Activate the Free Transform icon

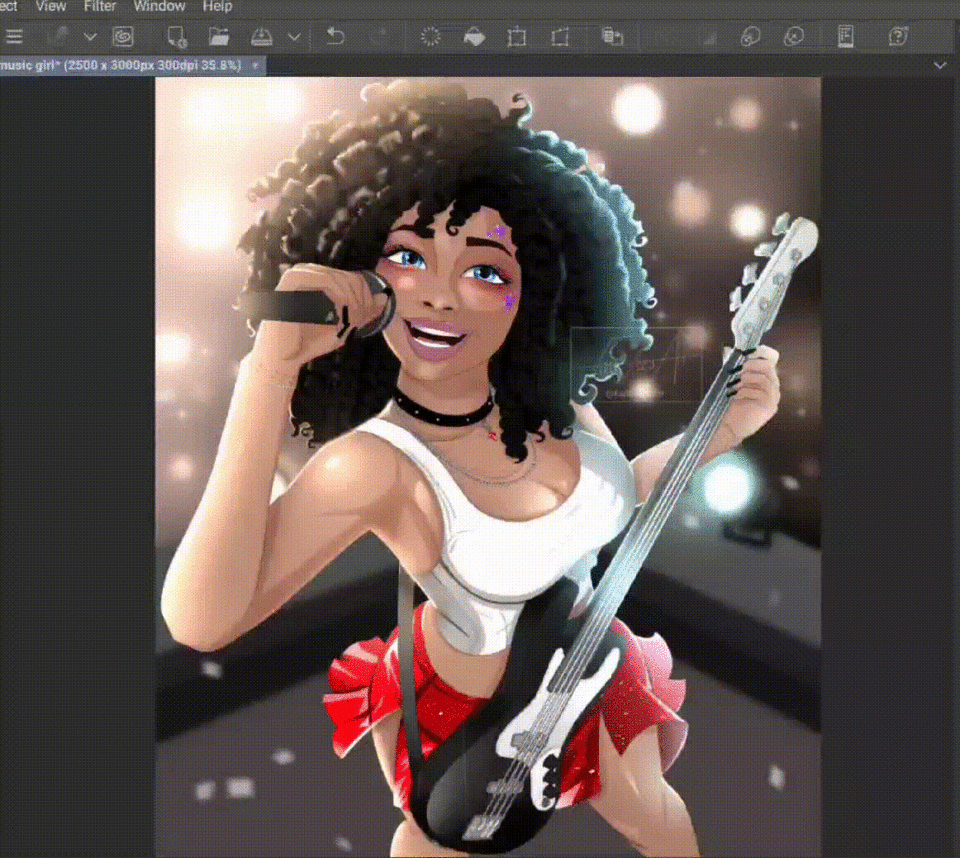tap(560, 37)
